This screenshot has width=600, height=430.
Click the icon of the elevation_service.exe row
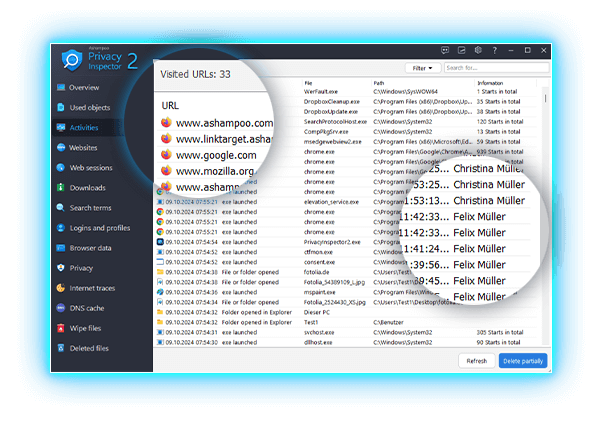tap(160, 202)
